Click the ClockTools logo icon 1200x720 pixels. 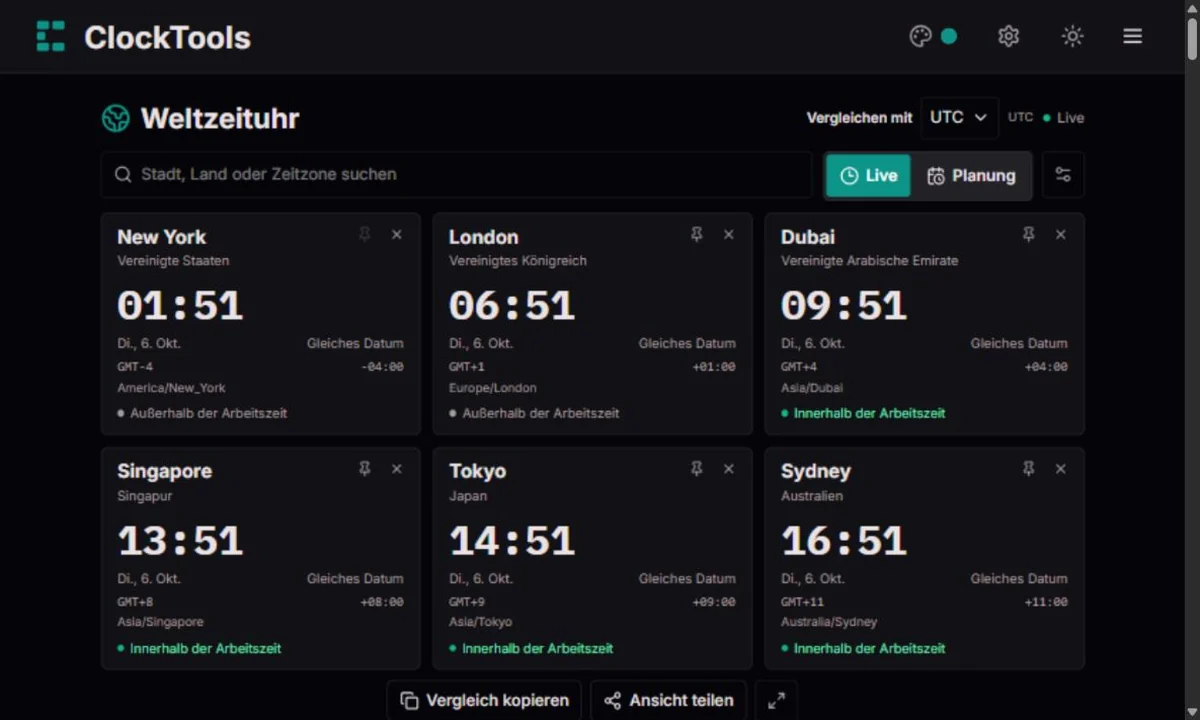click(50, 36)
